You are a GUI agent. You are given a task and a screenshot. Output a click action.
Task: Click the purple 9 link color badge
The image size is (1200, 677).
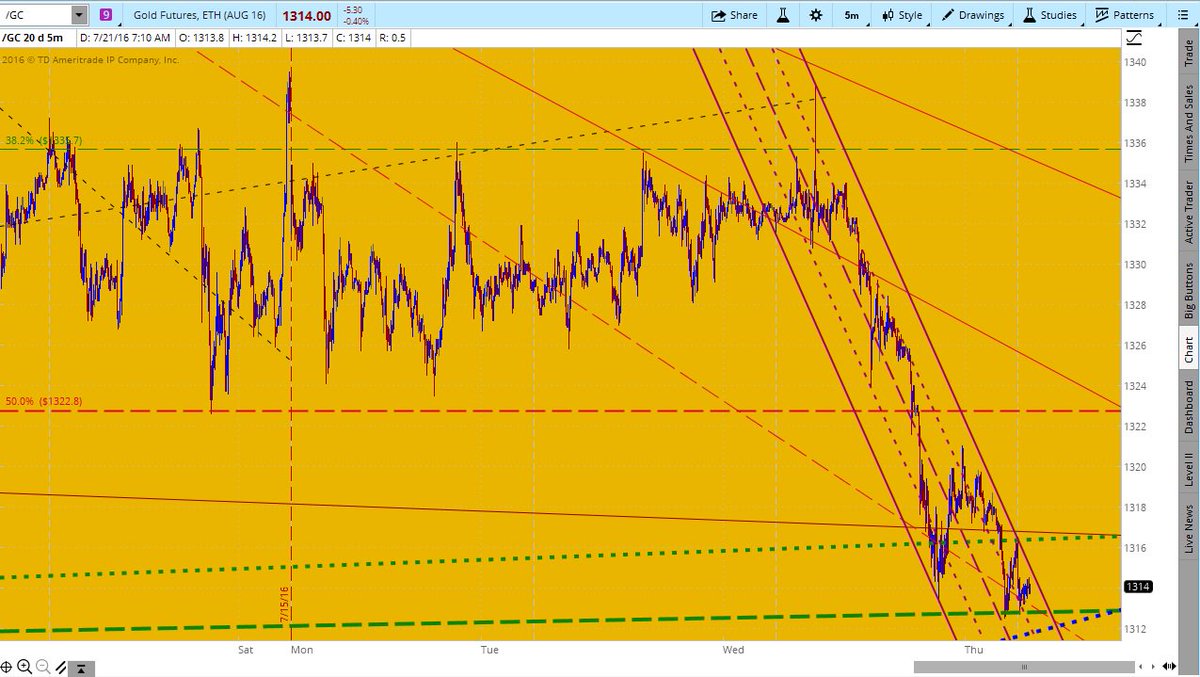point(105,15)
